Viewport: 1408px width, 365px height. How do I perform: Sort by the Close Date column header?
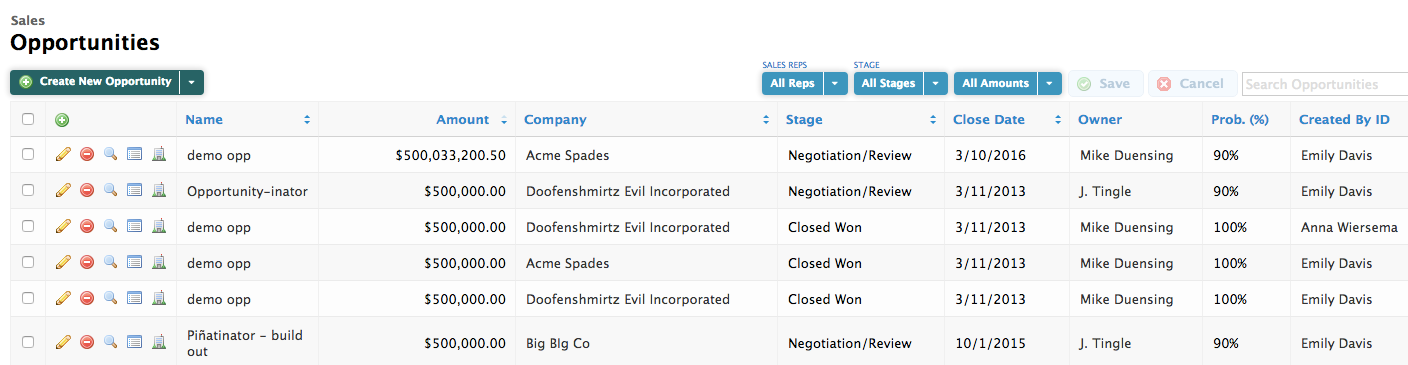tap(989, 120)
